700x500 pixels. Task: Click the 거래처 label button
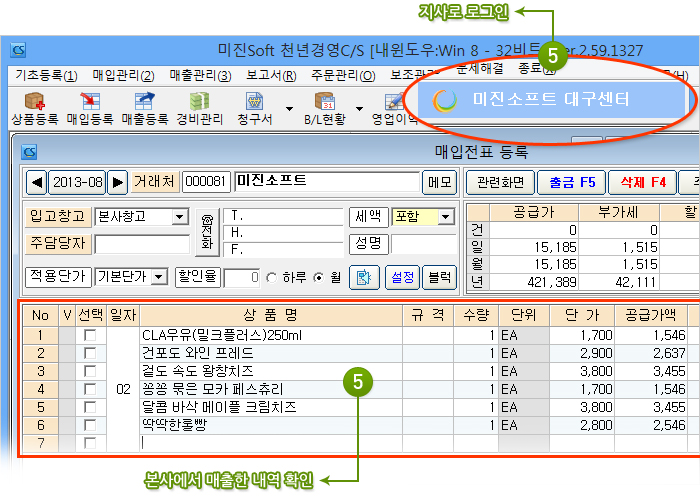[x=154, y=182]
